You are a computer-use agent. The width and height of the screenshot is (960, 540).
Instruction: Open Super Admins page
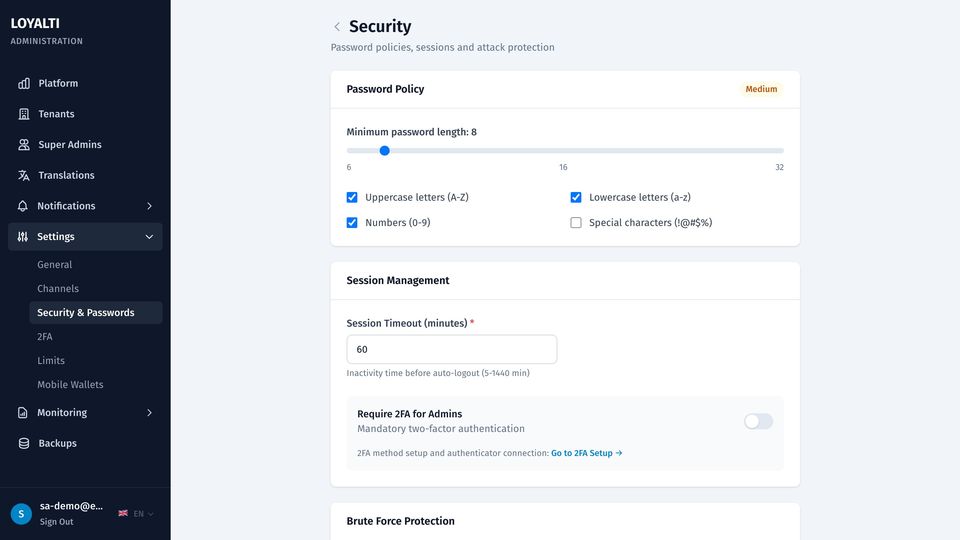[x=85, y=144]
